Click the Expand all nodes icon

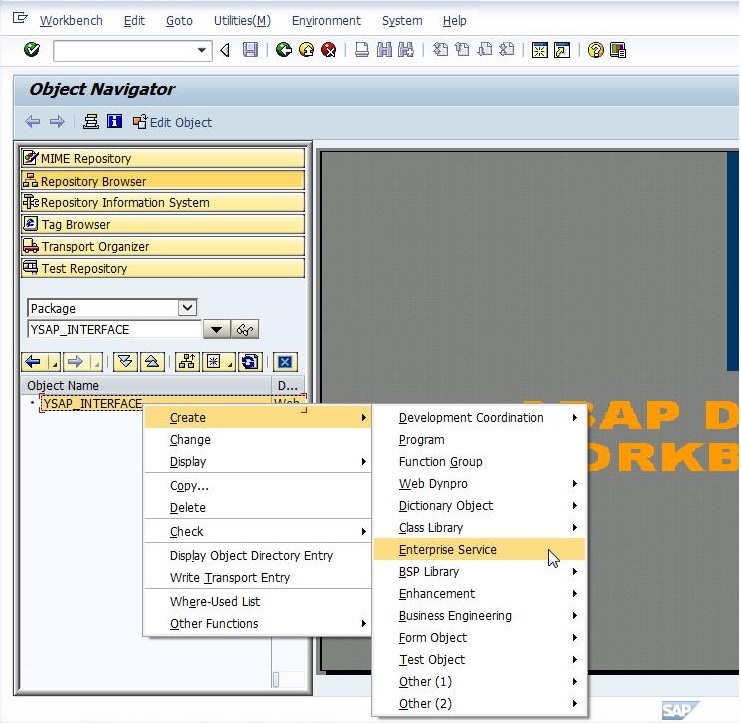tap(125, 362)
